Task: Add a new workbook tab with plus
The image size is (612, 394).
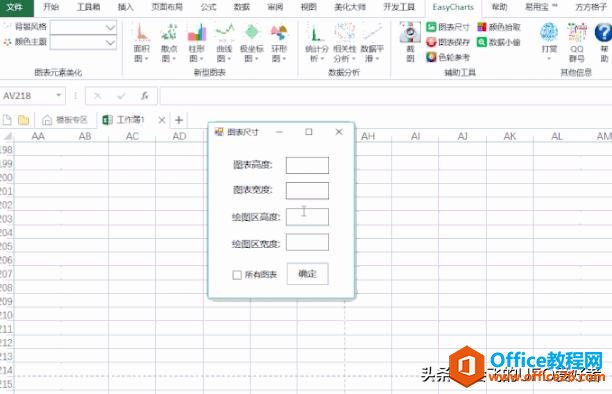Action: click(179, 120)
